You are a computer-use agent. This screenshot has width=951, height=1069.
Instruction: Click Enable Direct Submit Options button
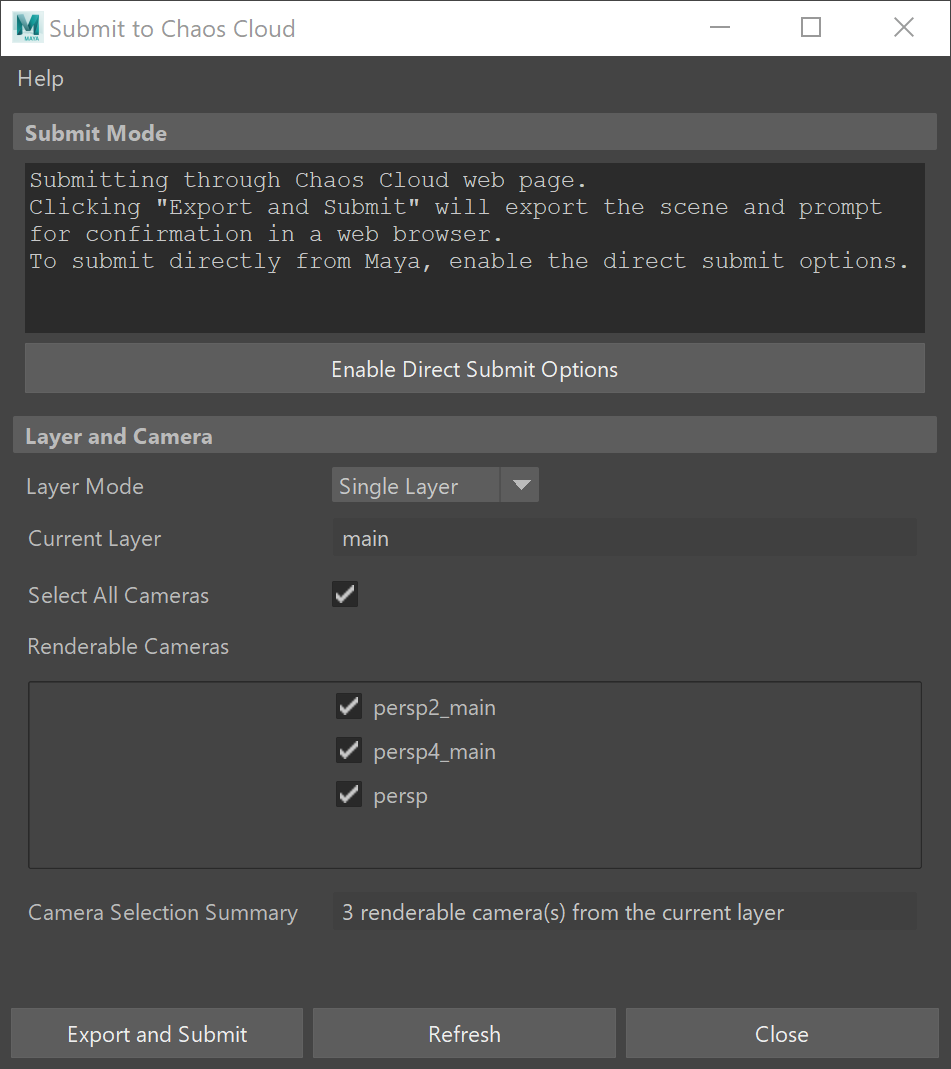point(474,369)
